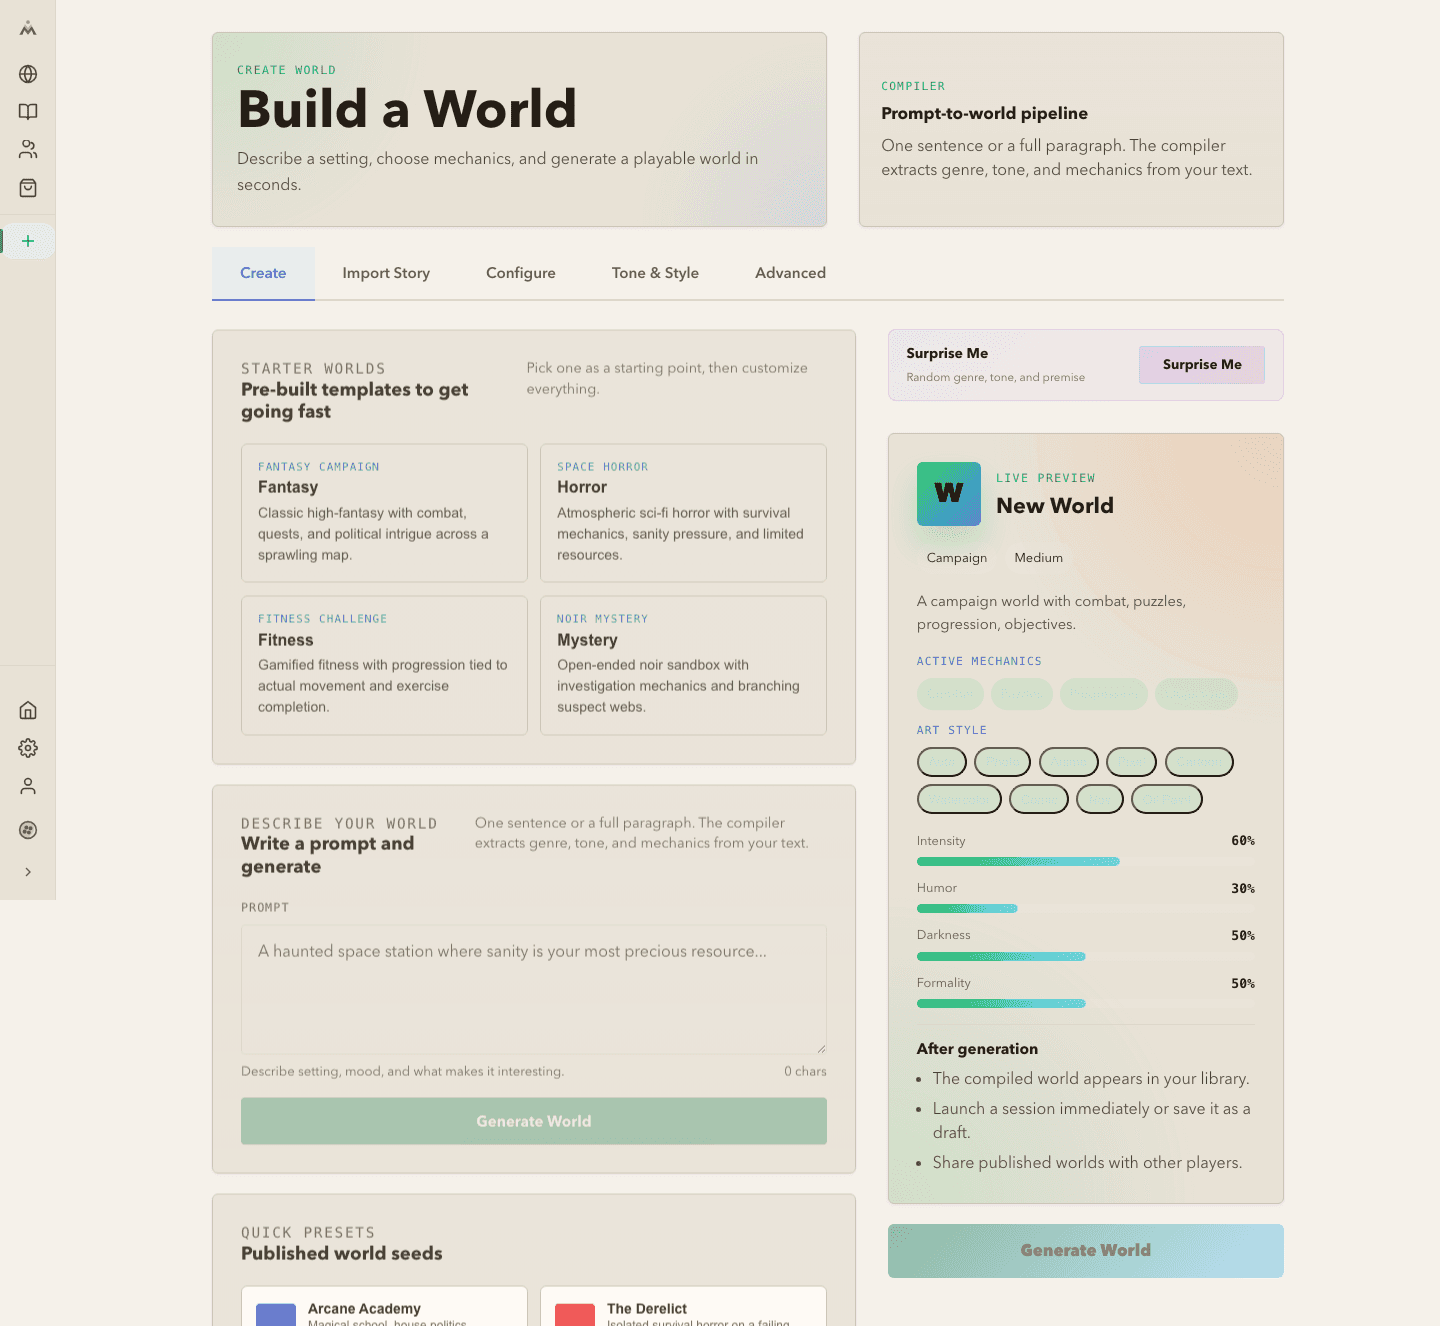Open the Home icon in lower sidebar
Viewport: 1440px width, 1326px height.
pyautogui.click(x=28, y=710)
